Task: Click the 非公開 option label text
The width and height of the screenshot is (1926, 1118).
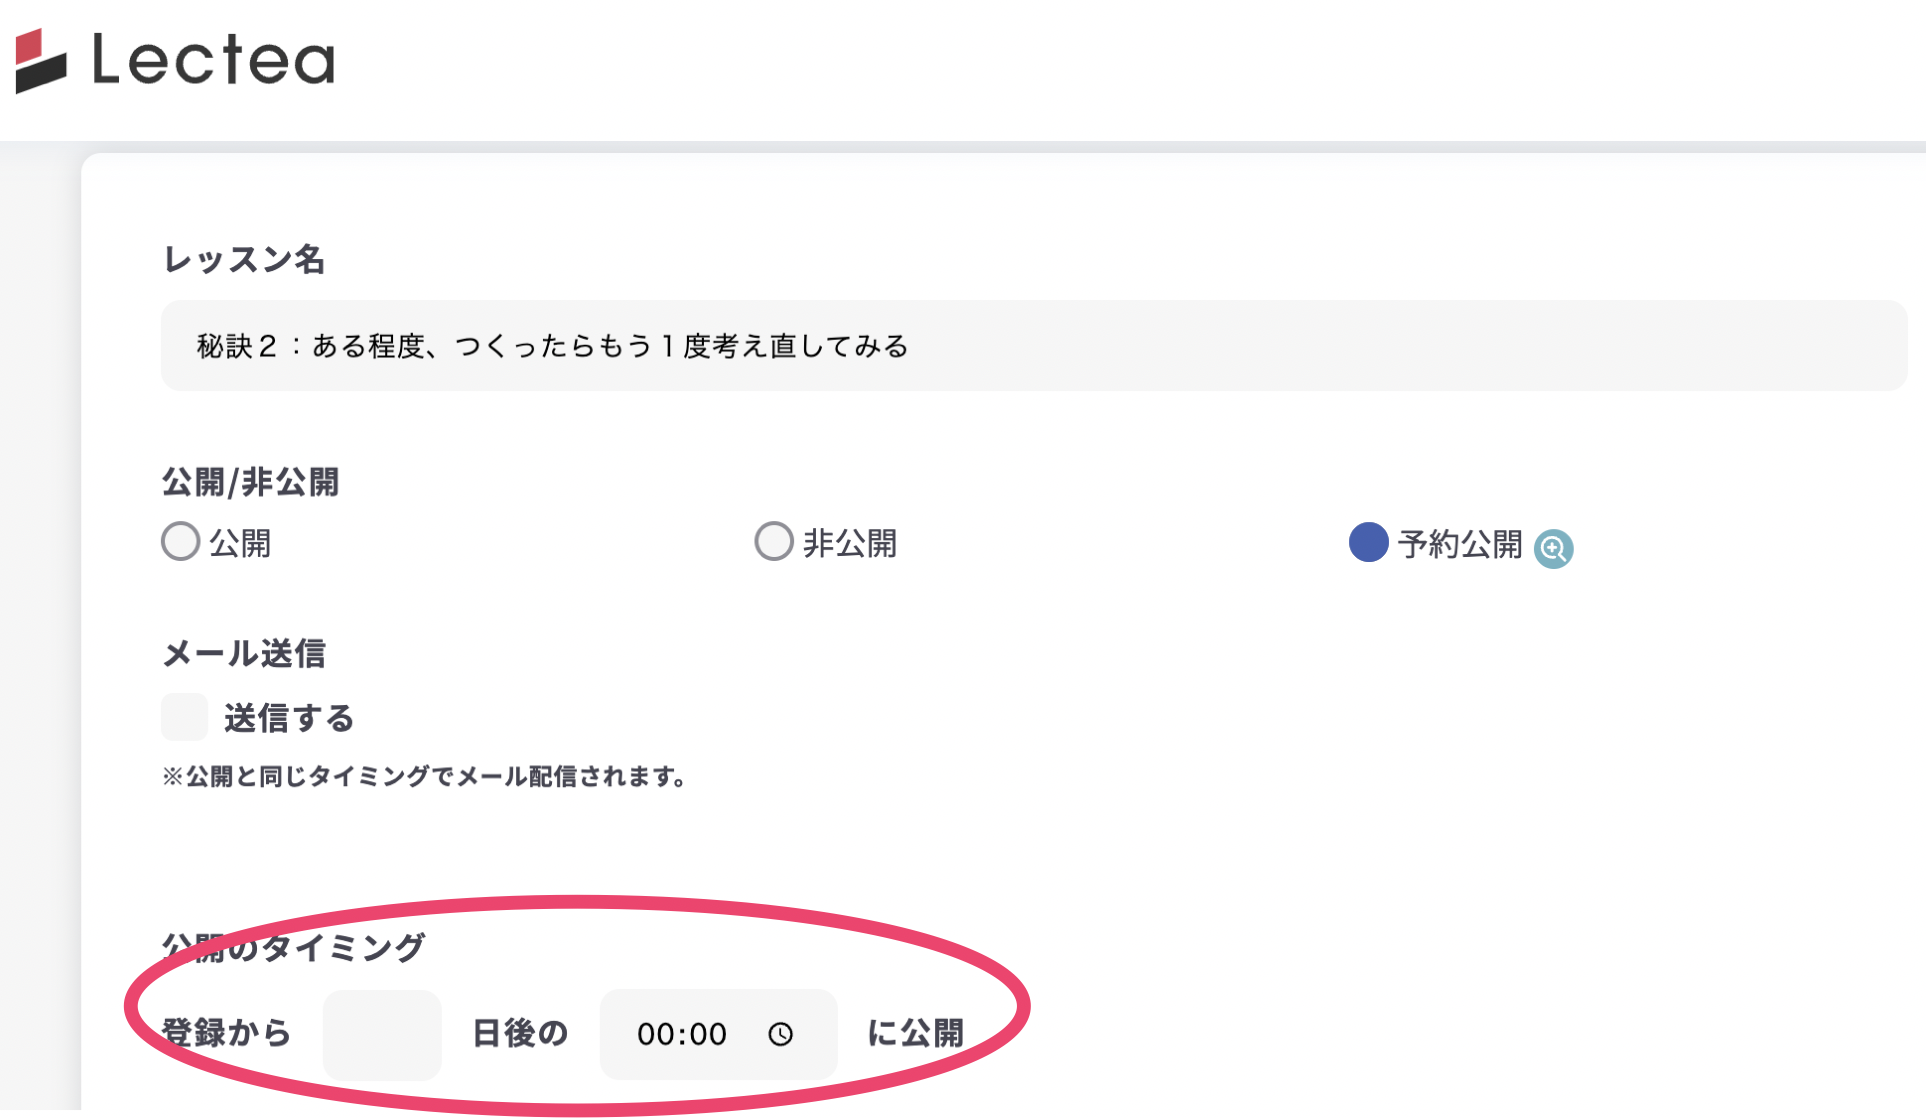Action: pyautogui.click(x=850, y=543)
